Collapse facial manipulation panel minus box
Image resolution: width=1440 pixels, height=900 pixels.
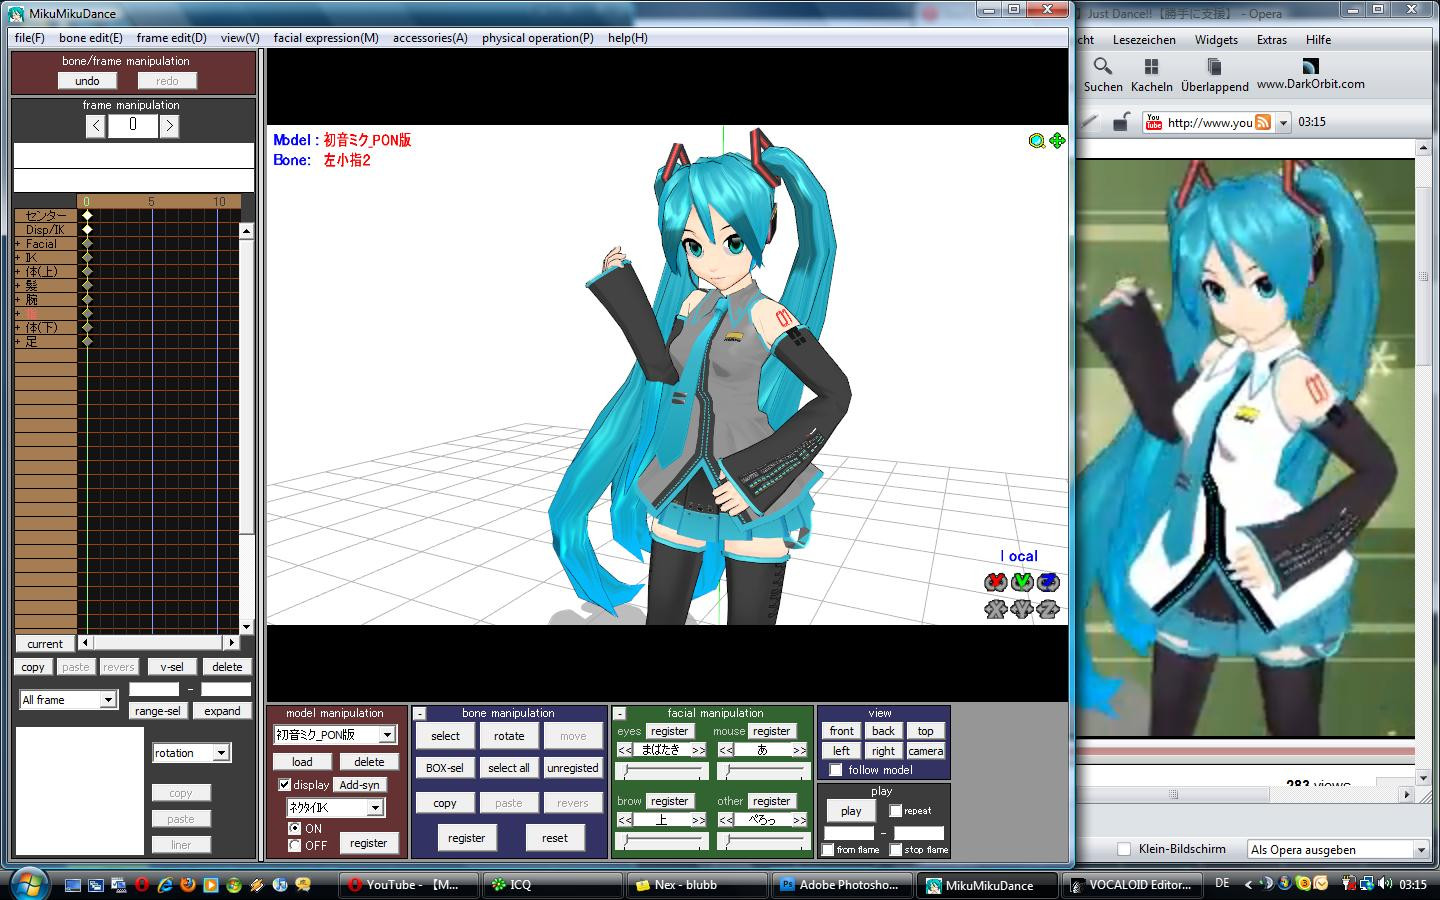620,713
